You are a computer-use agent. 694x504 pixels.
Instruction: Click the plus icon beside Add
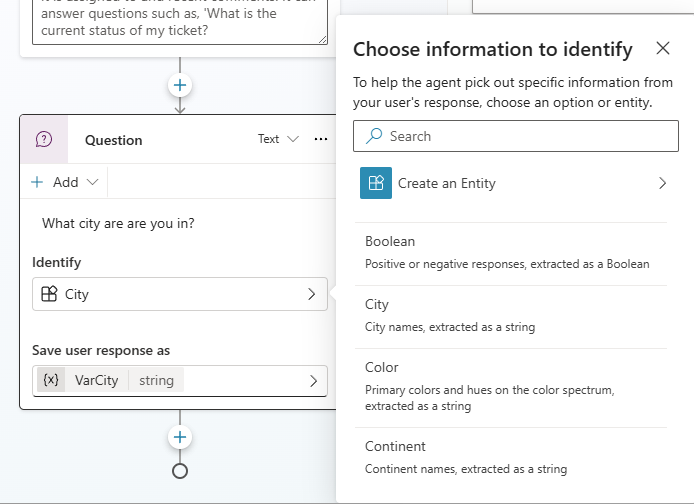point(37,182)
